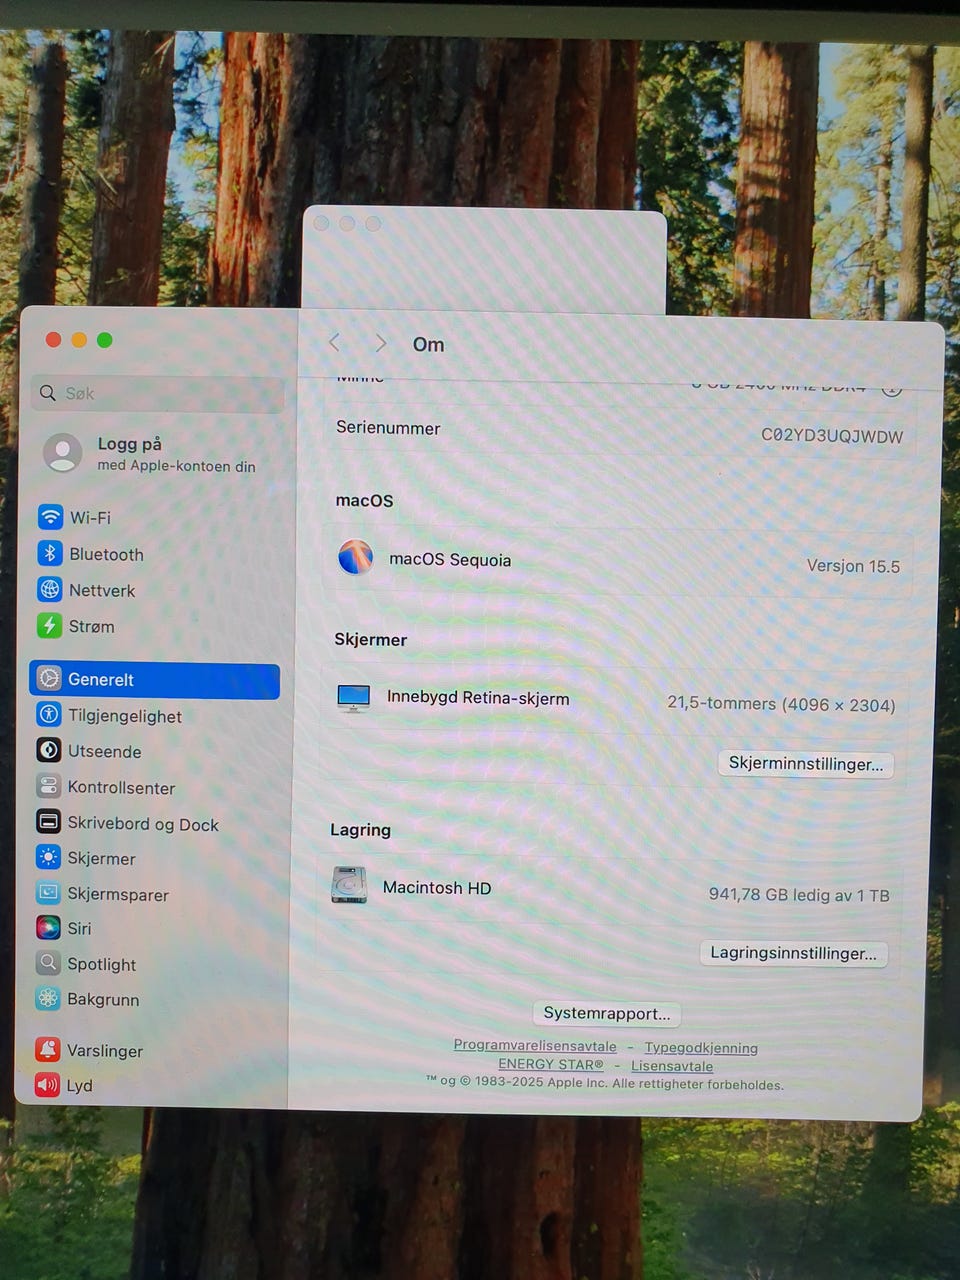Click the Om title in toolbar
This screenshot has width=960, height=1280.
(428, 344)
